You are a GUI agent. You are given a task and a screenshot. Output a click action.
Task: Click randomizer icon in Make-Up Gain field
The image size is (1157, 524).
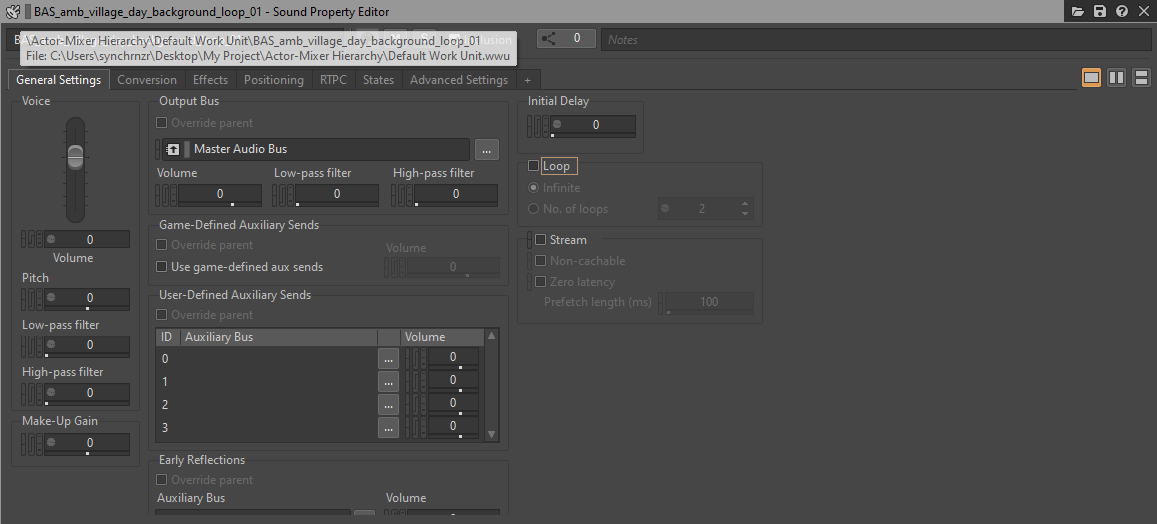(51, 443)
